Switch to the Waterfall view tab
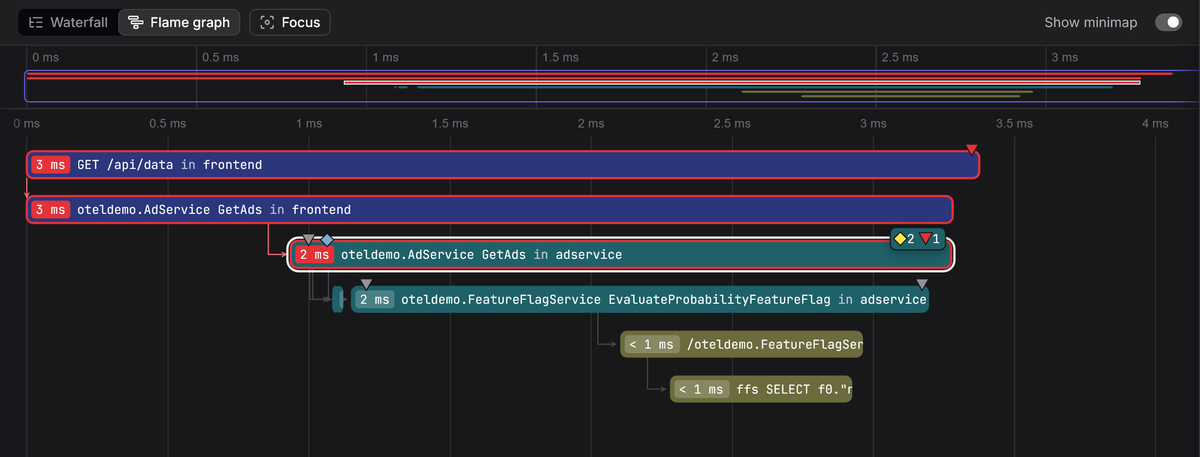This screenshot has height=457, width=1200. click(68, 22)
